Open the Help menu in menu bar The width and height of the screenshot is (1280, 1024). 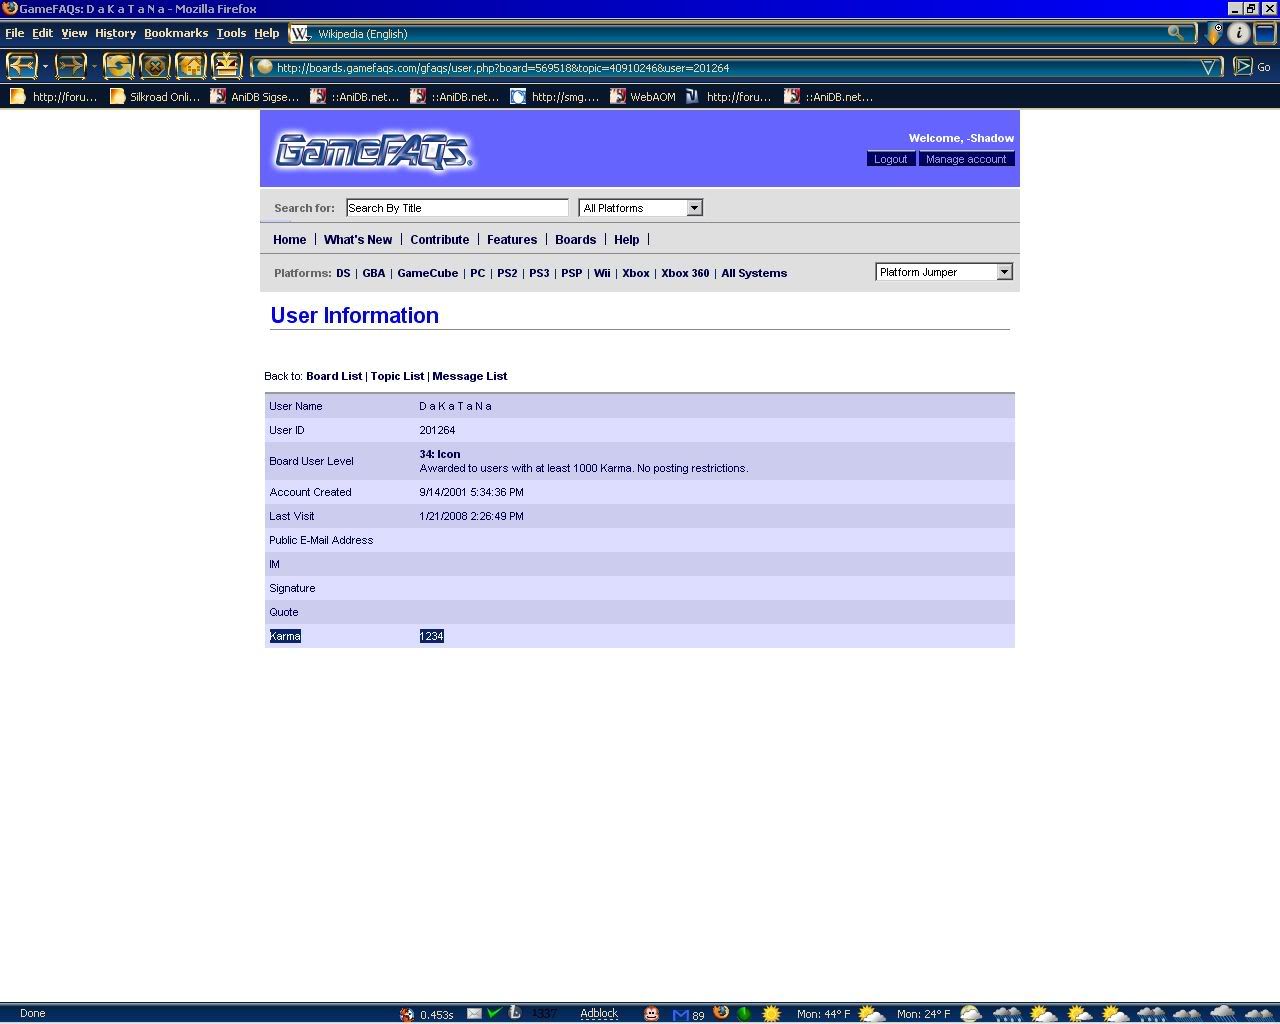[x=266, y=33]
